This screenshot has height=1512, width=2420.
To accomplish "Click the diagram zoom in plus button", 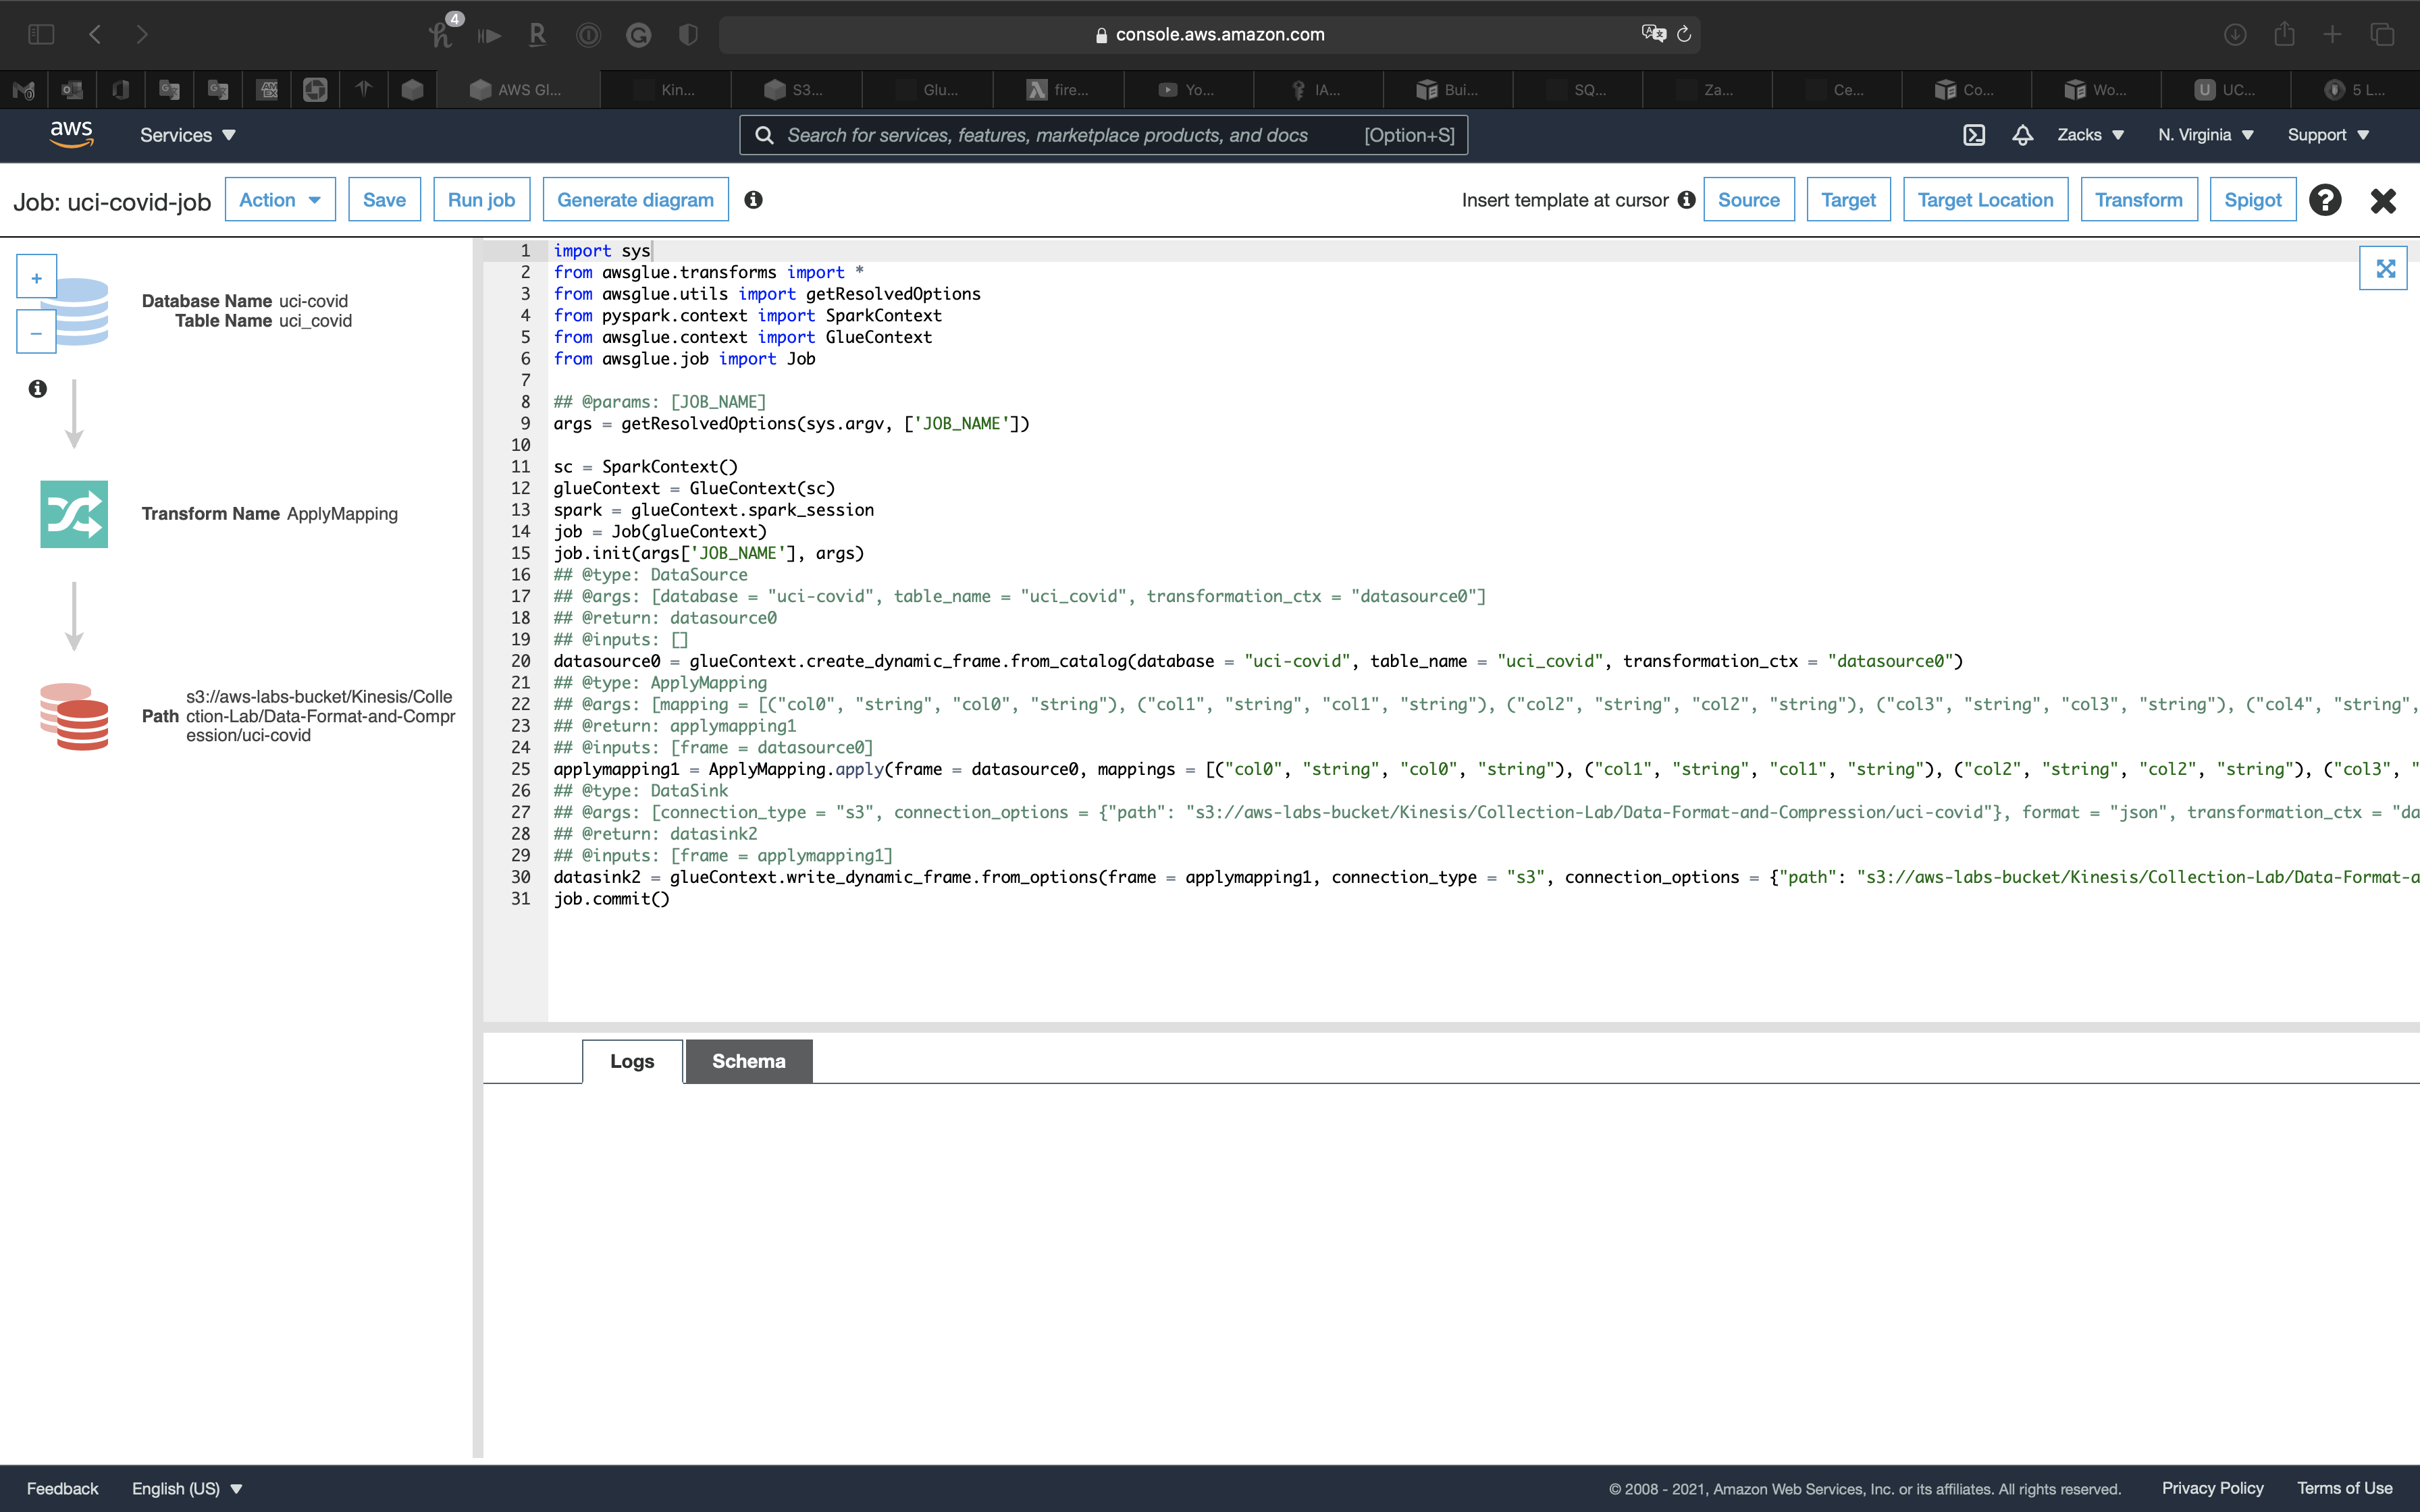I will [36, 278].
